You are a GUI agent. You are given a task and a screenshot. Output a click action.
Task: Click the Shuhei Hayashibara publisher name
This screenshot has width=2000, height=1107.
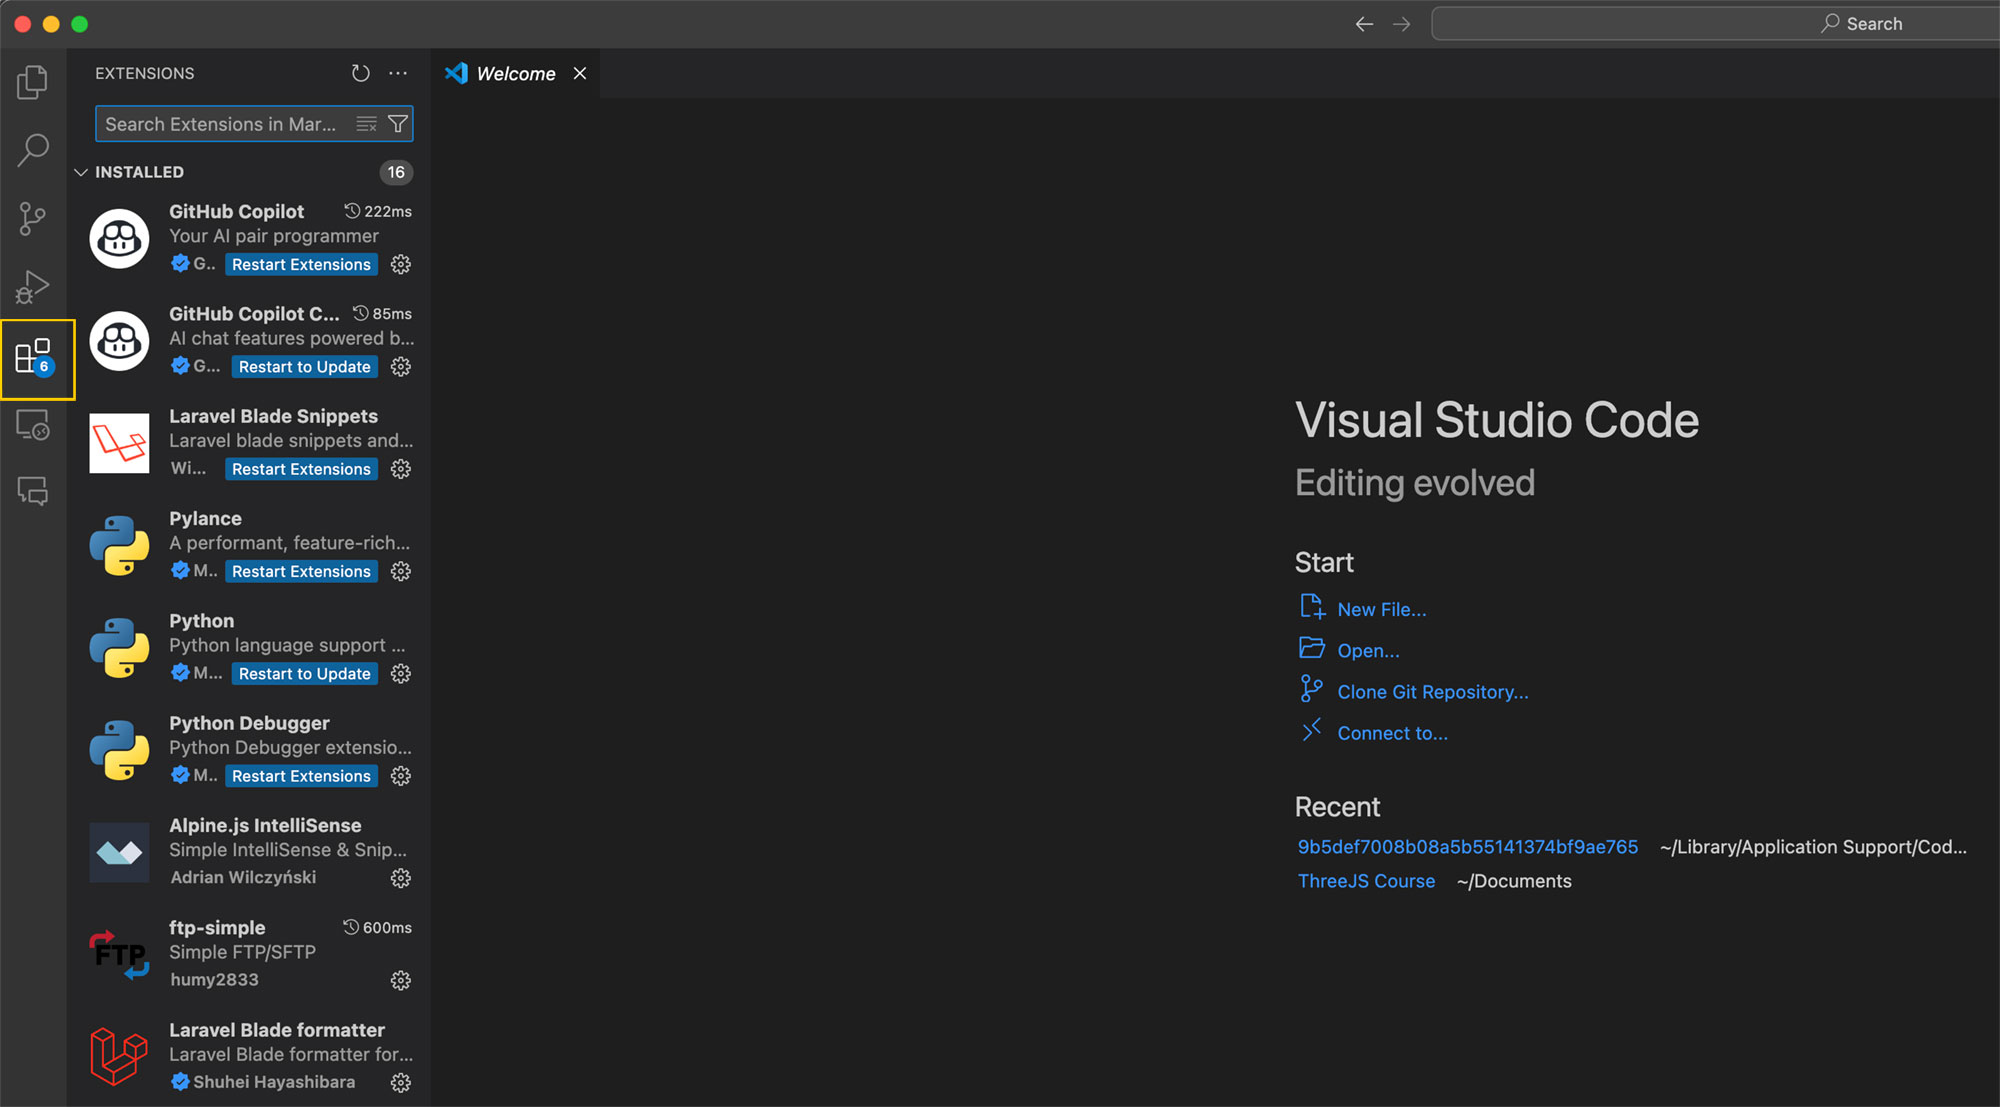(274, 1082)
